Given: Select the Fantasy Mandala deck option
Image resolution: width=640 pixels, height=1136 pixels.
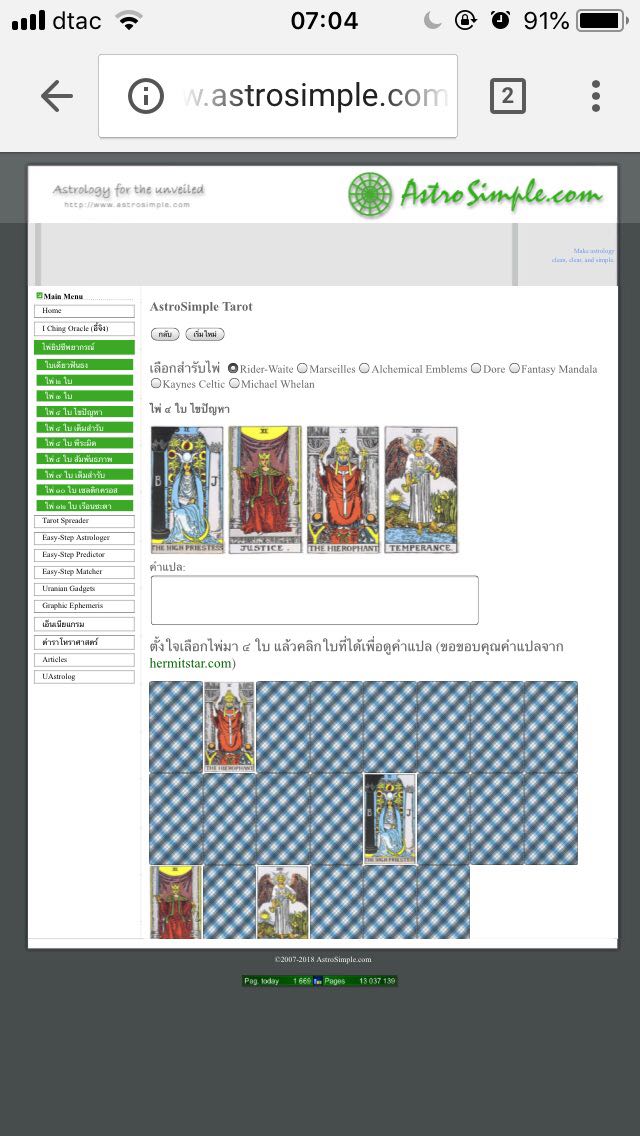Looking at the screenshot, I should point(515,368).
